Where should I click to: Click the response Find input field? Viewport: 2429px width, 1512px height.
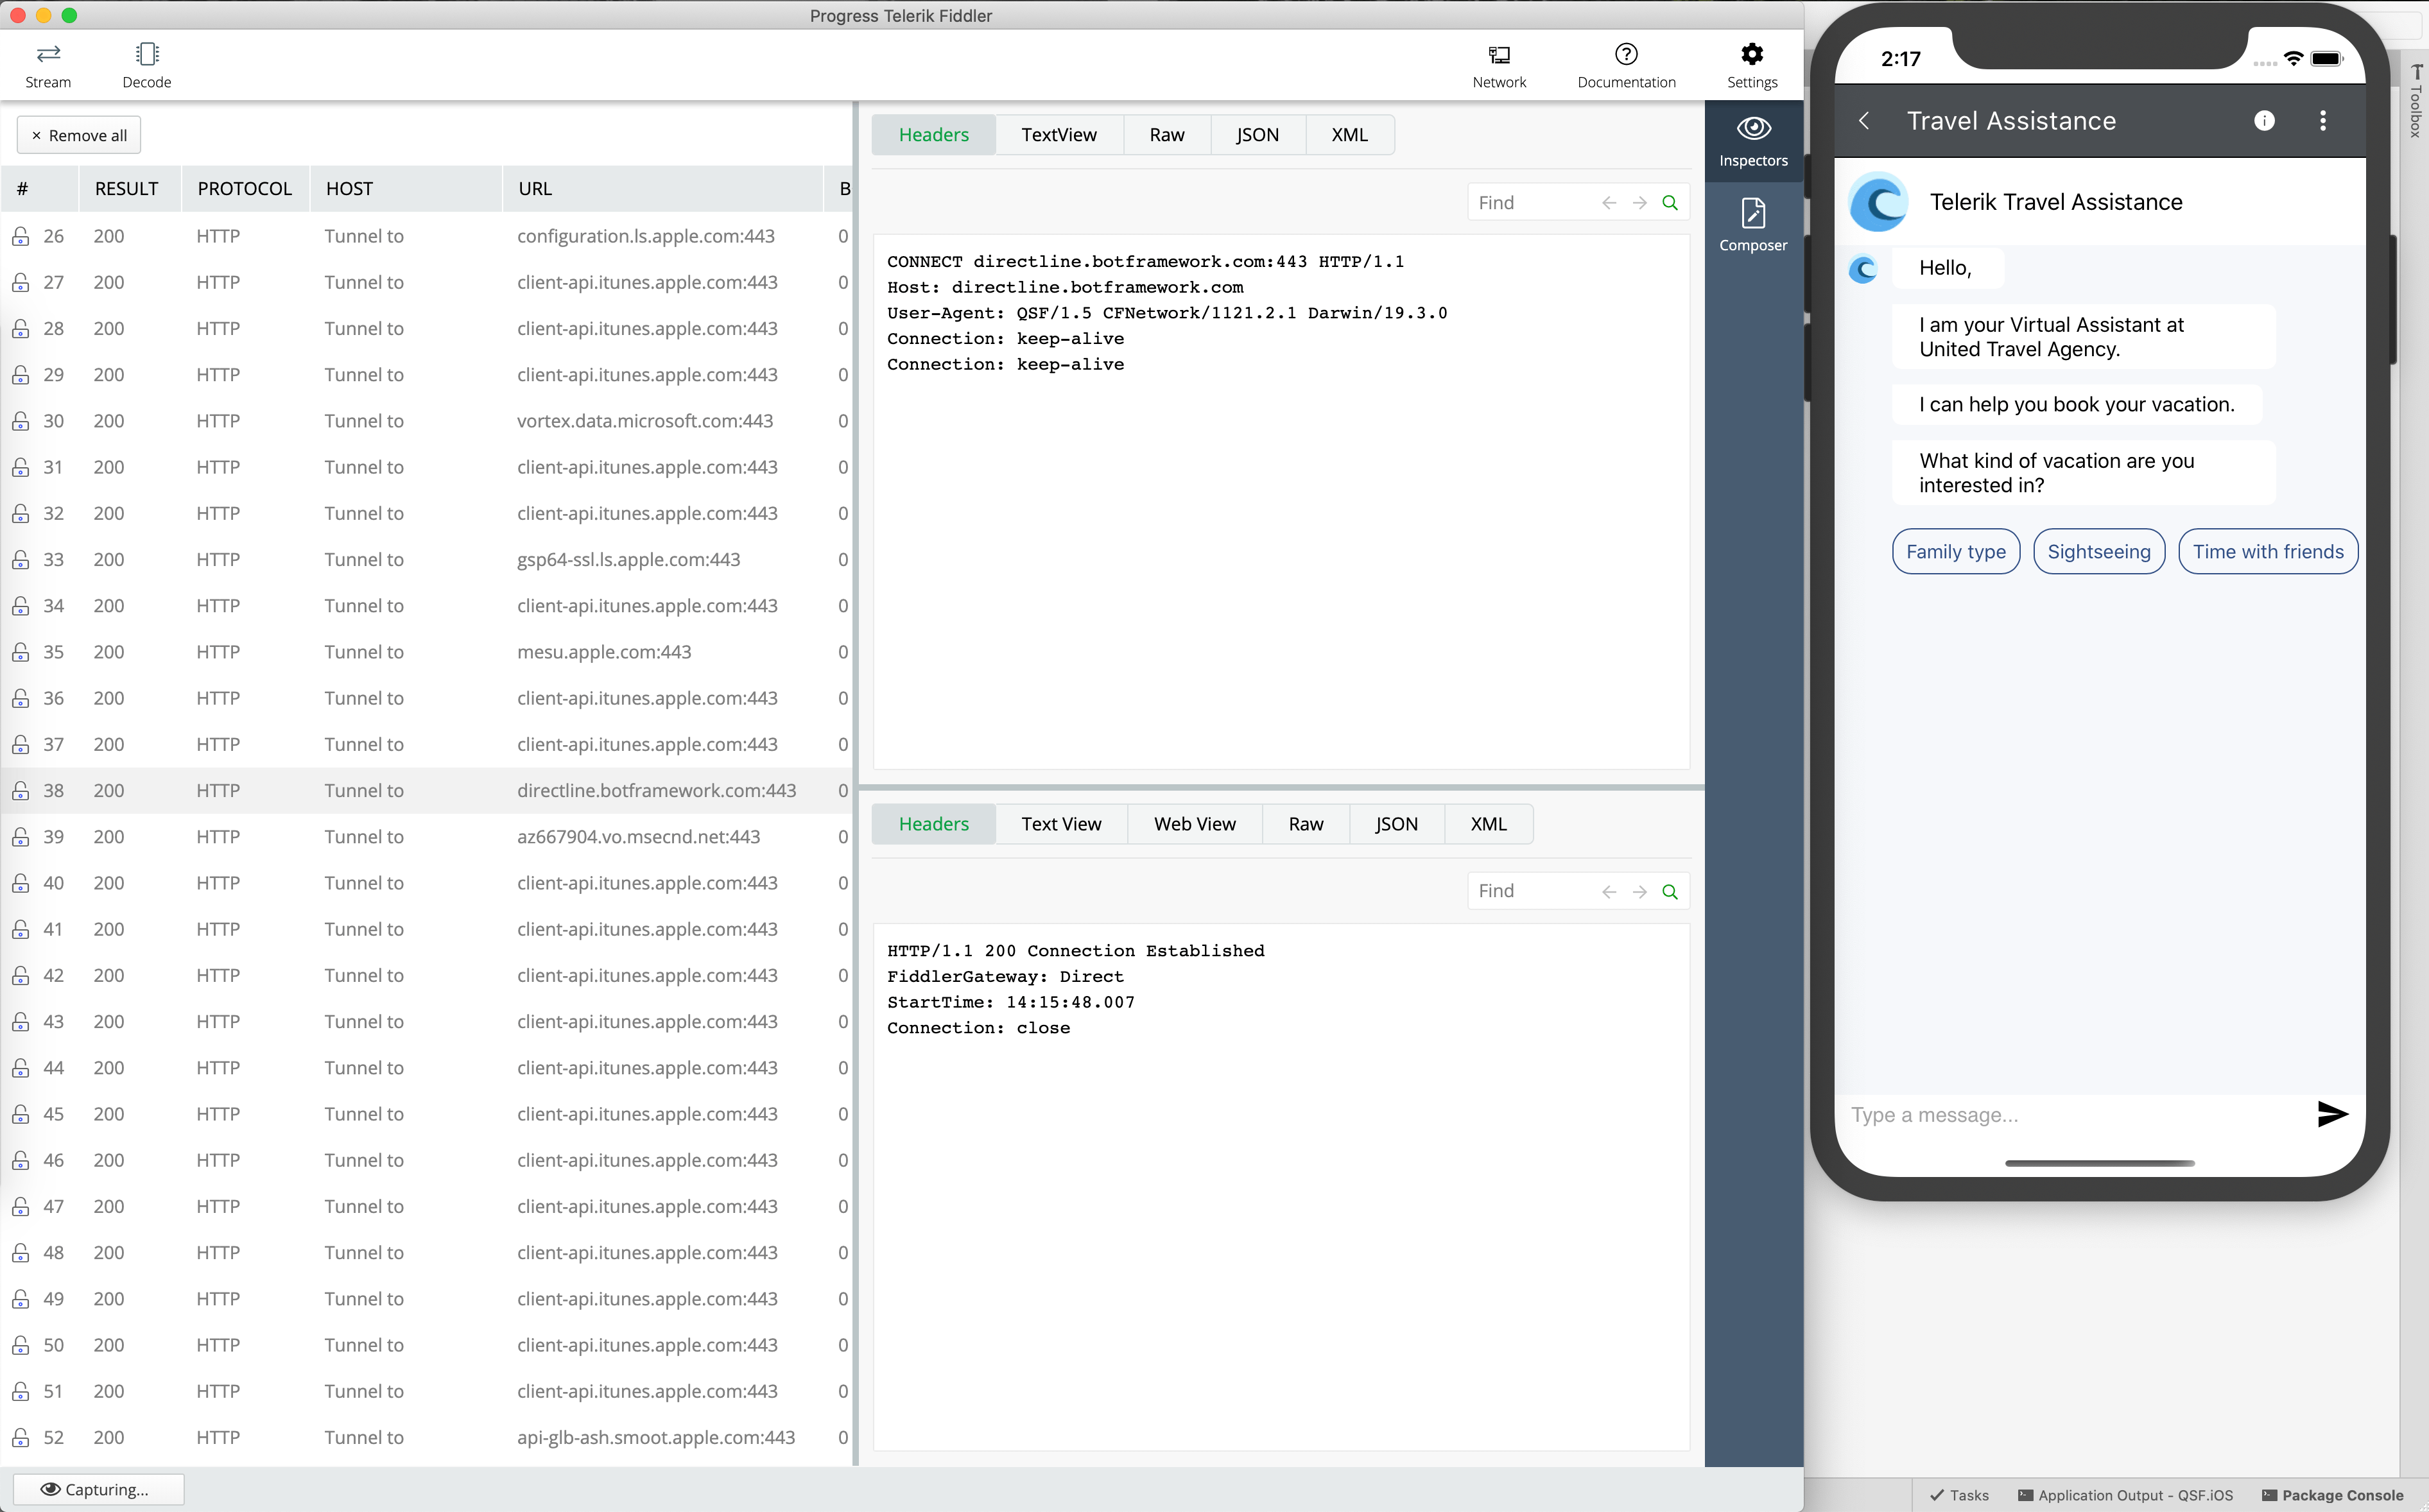(x=1534, y=892)
